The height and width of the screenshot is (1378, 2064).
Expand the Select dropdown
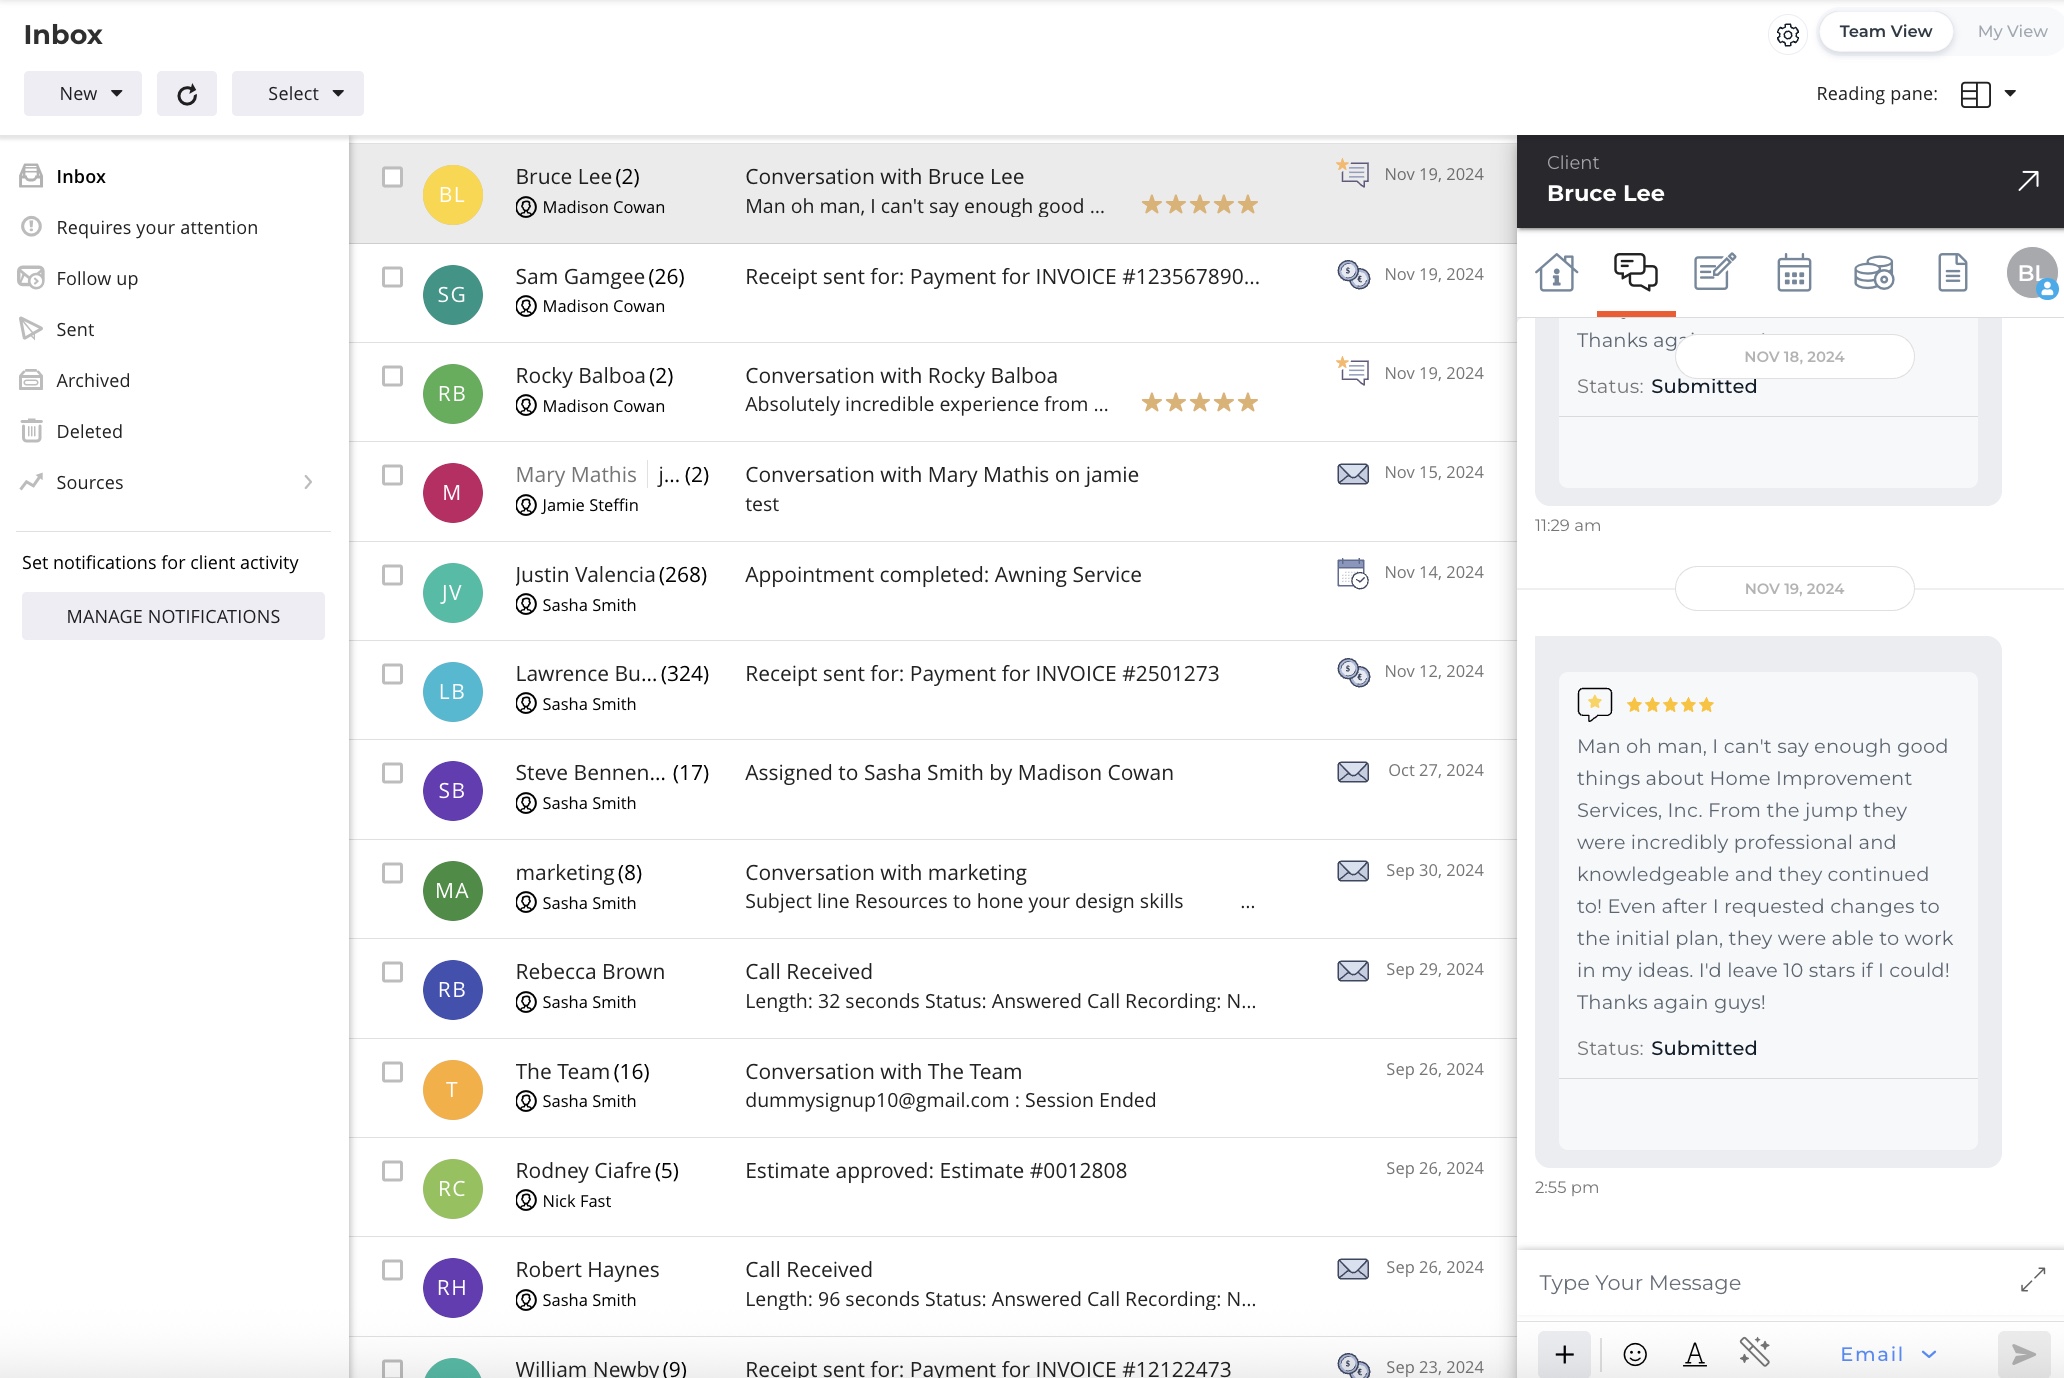[298, 94]
